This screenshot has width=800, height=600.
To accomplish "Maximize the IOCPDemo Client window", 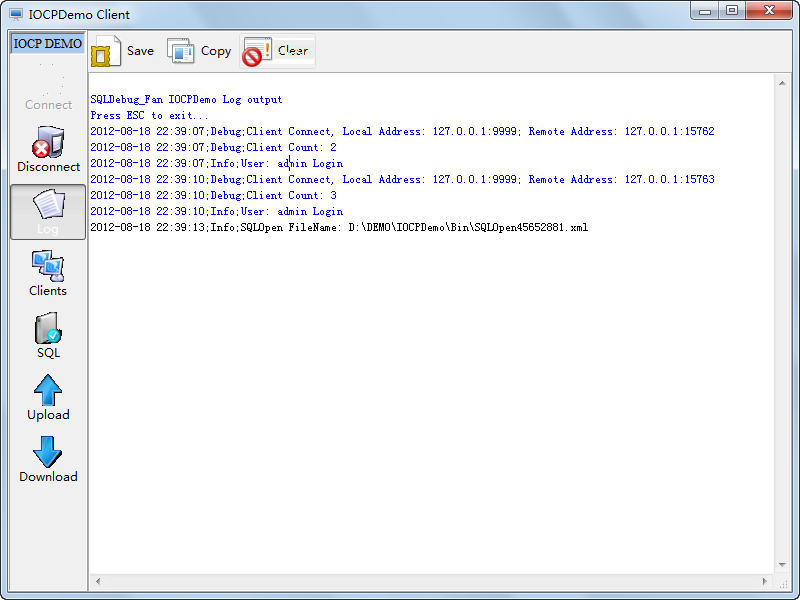I will pos(732,10).
